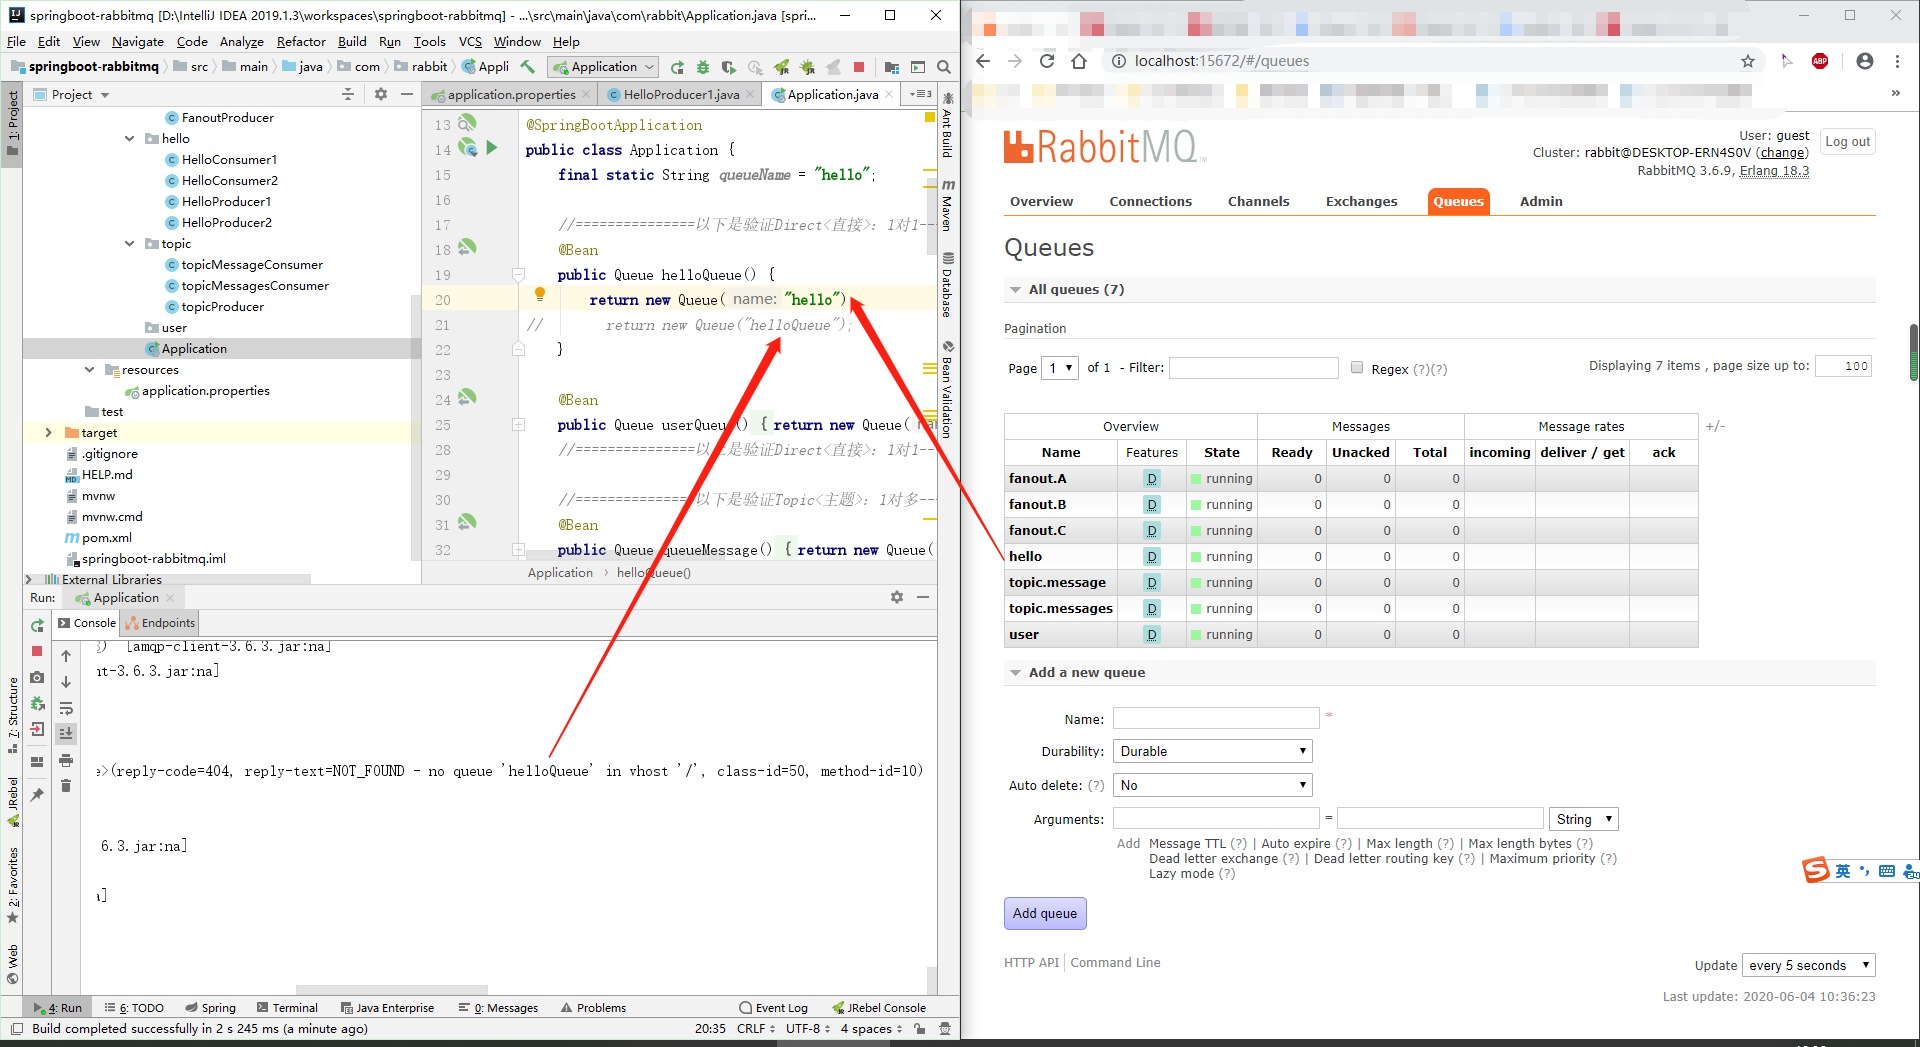The width and height of the screenshot is (1920, 1047).
Task: Switch to the Exchanges tab in RabbitMQ
Action: 1361,201
